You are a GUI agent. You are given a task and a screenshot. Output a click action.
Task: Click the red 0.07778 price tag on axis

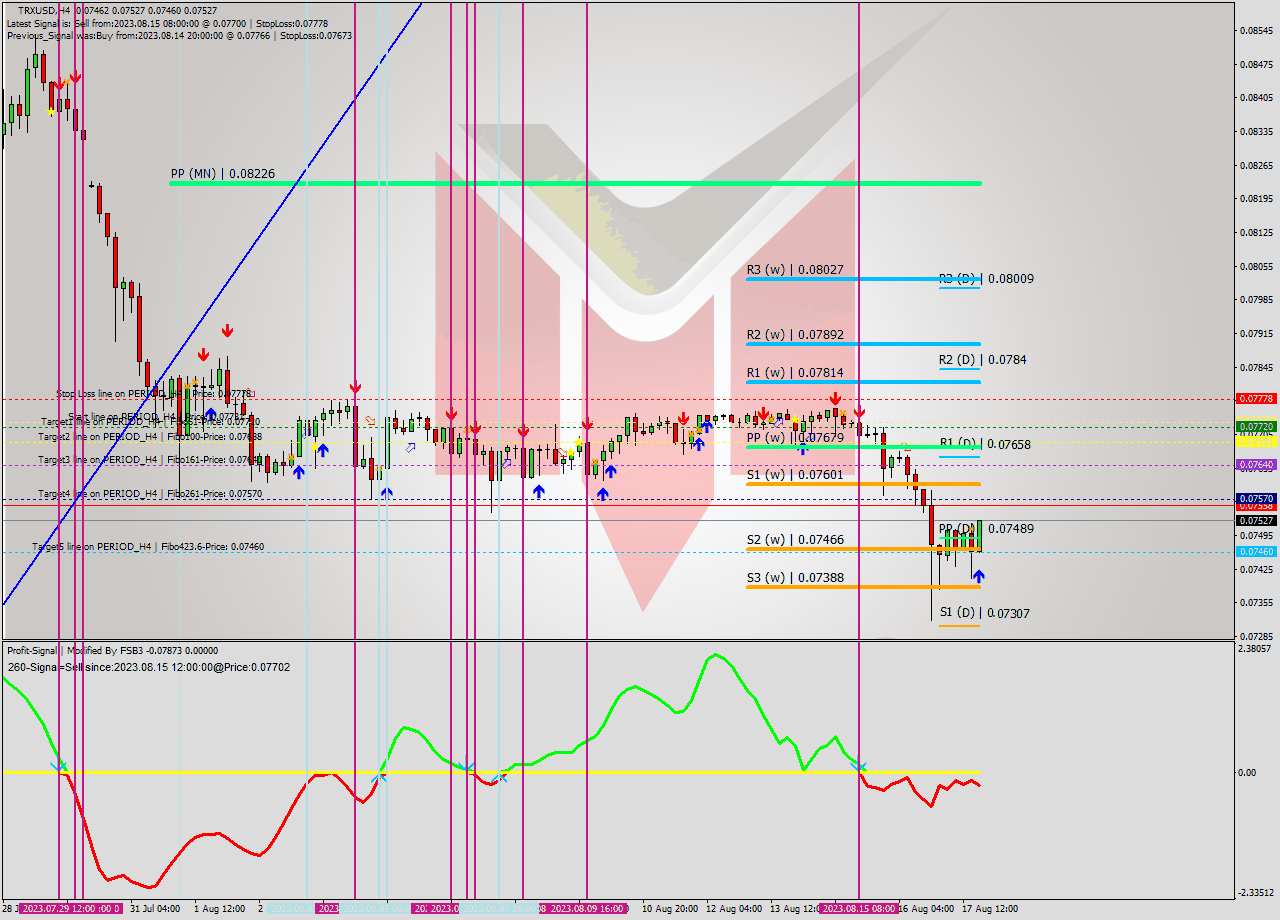(x=1256, y=398)
